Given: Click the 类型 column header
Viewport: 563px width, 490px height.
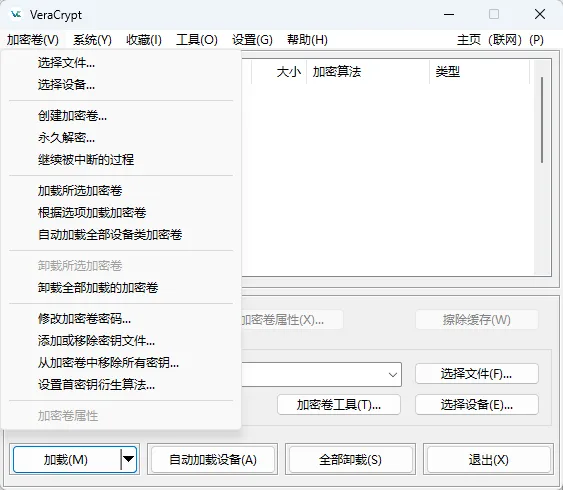Looking at the screenshot, I should click(479, 72).
